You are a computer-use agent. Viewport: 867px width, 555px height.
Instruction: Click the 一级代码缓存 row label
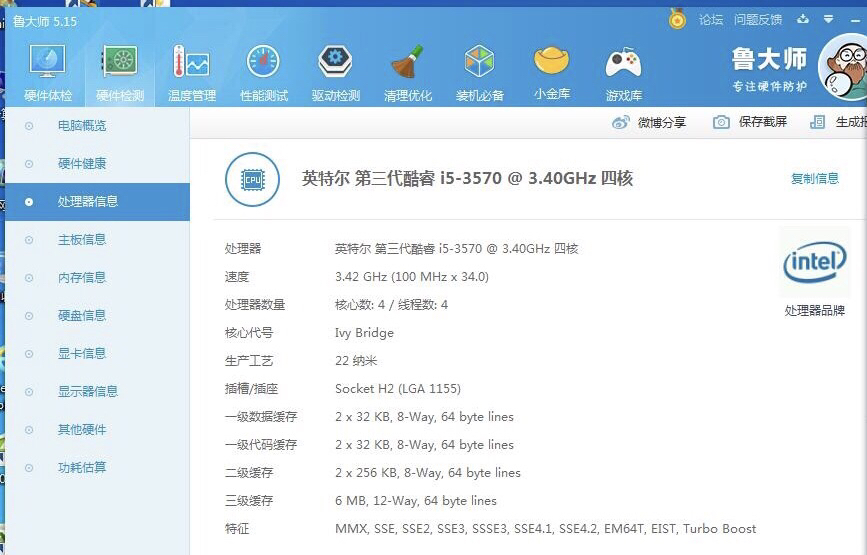pyautogui.click(x=261, y=445)
